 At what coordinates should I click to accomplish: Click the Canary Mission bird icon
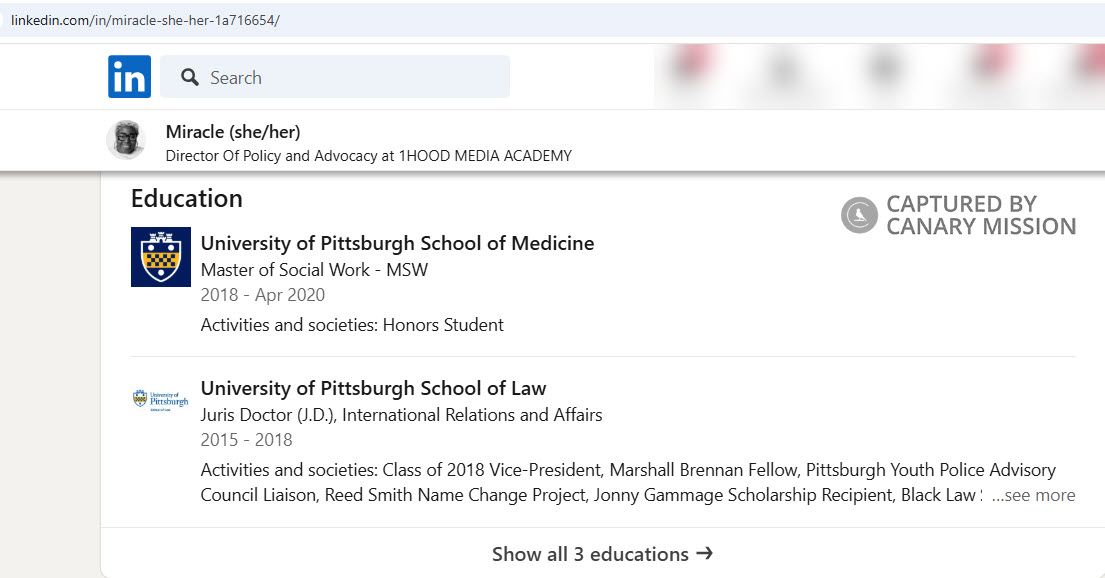859,215
